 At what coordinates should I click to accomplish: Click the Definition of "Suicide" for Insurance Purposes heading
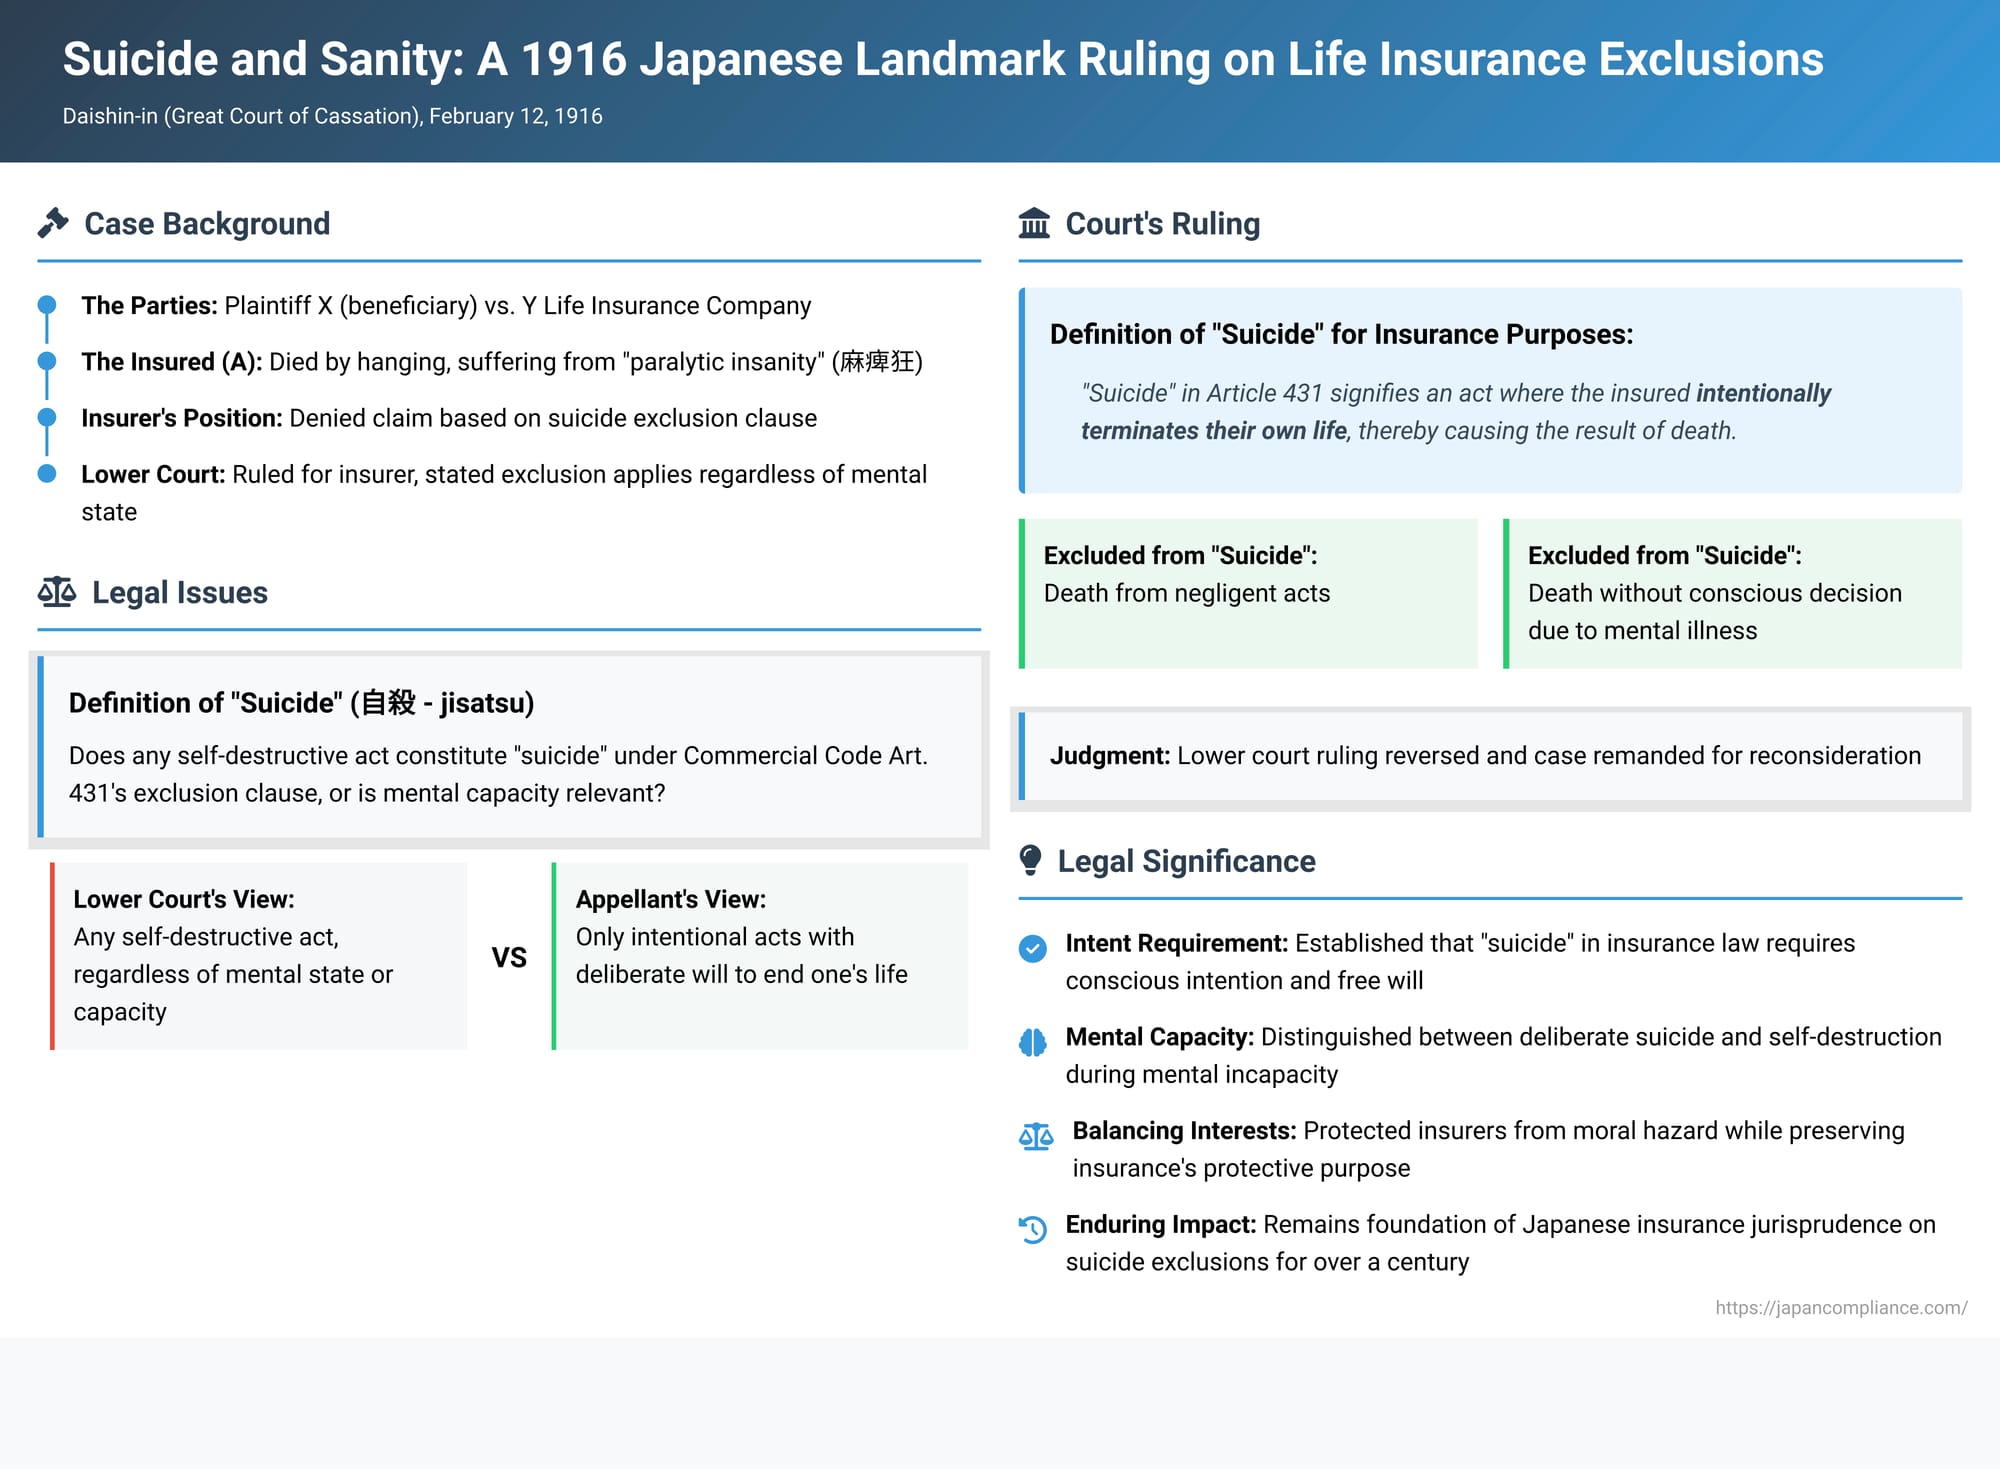pos(1341,334)
